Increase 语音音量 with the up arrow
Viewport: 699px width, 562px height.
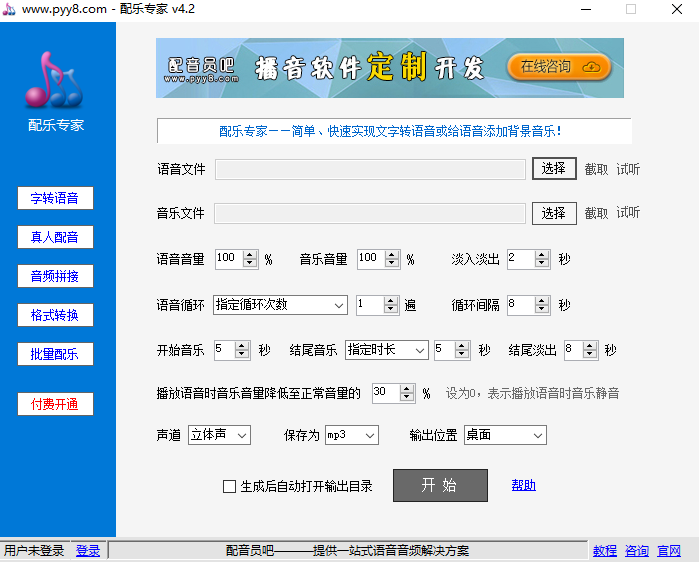point(250,255)
